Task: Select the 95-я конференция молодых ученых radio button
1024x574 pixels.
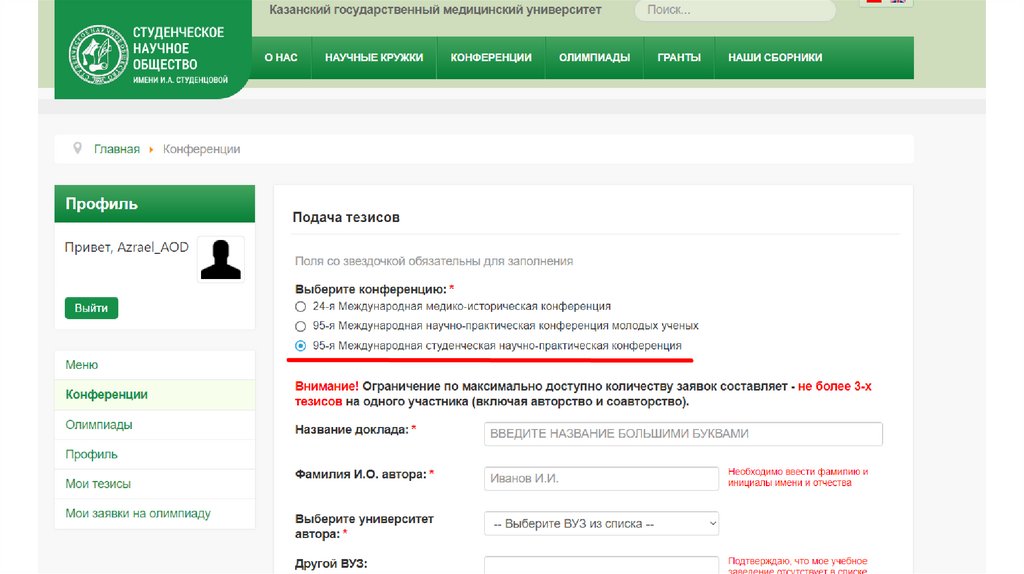Action: pos(300,326)
